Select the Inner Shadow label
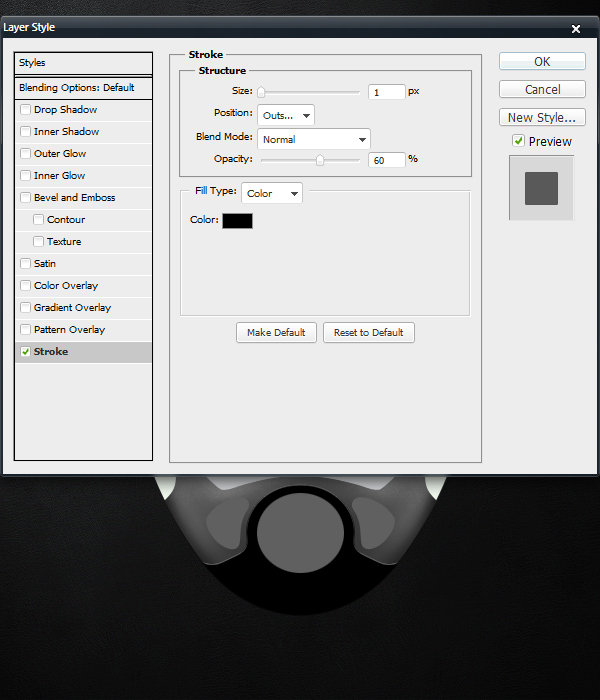 pyautogui.click(x=67, y=132)
